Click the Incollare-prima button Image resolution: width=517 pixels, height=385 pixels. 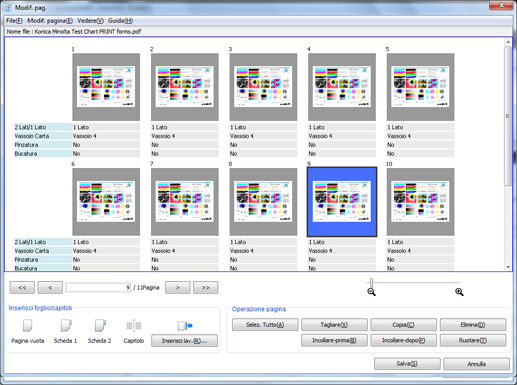point(334,340)
